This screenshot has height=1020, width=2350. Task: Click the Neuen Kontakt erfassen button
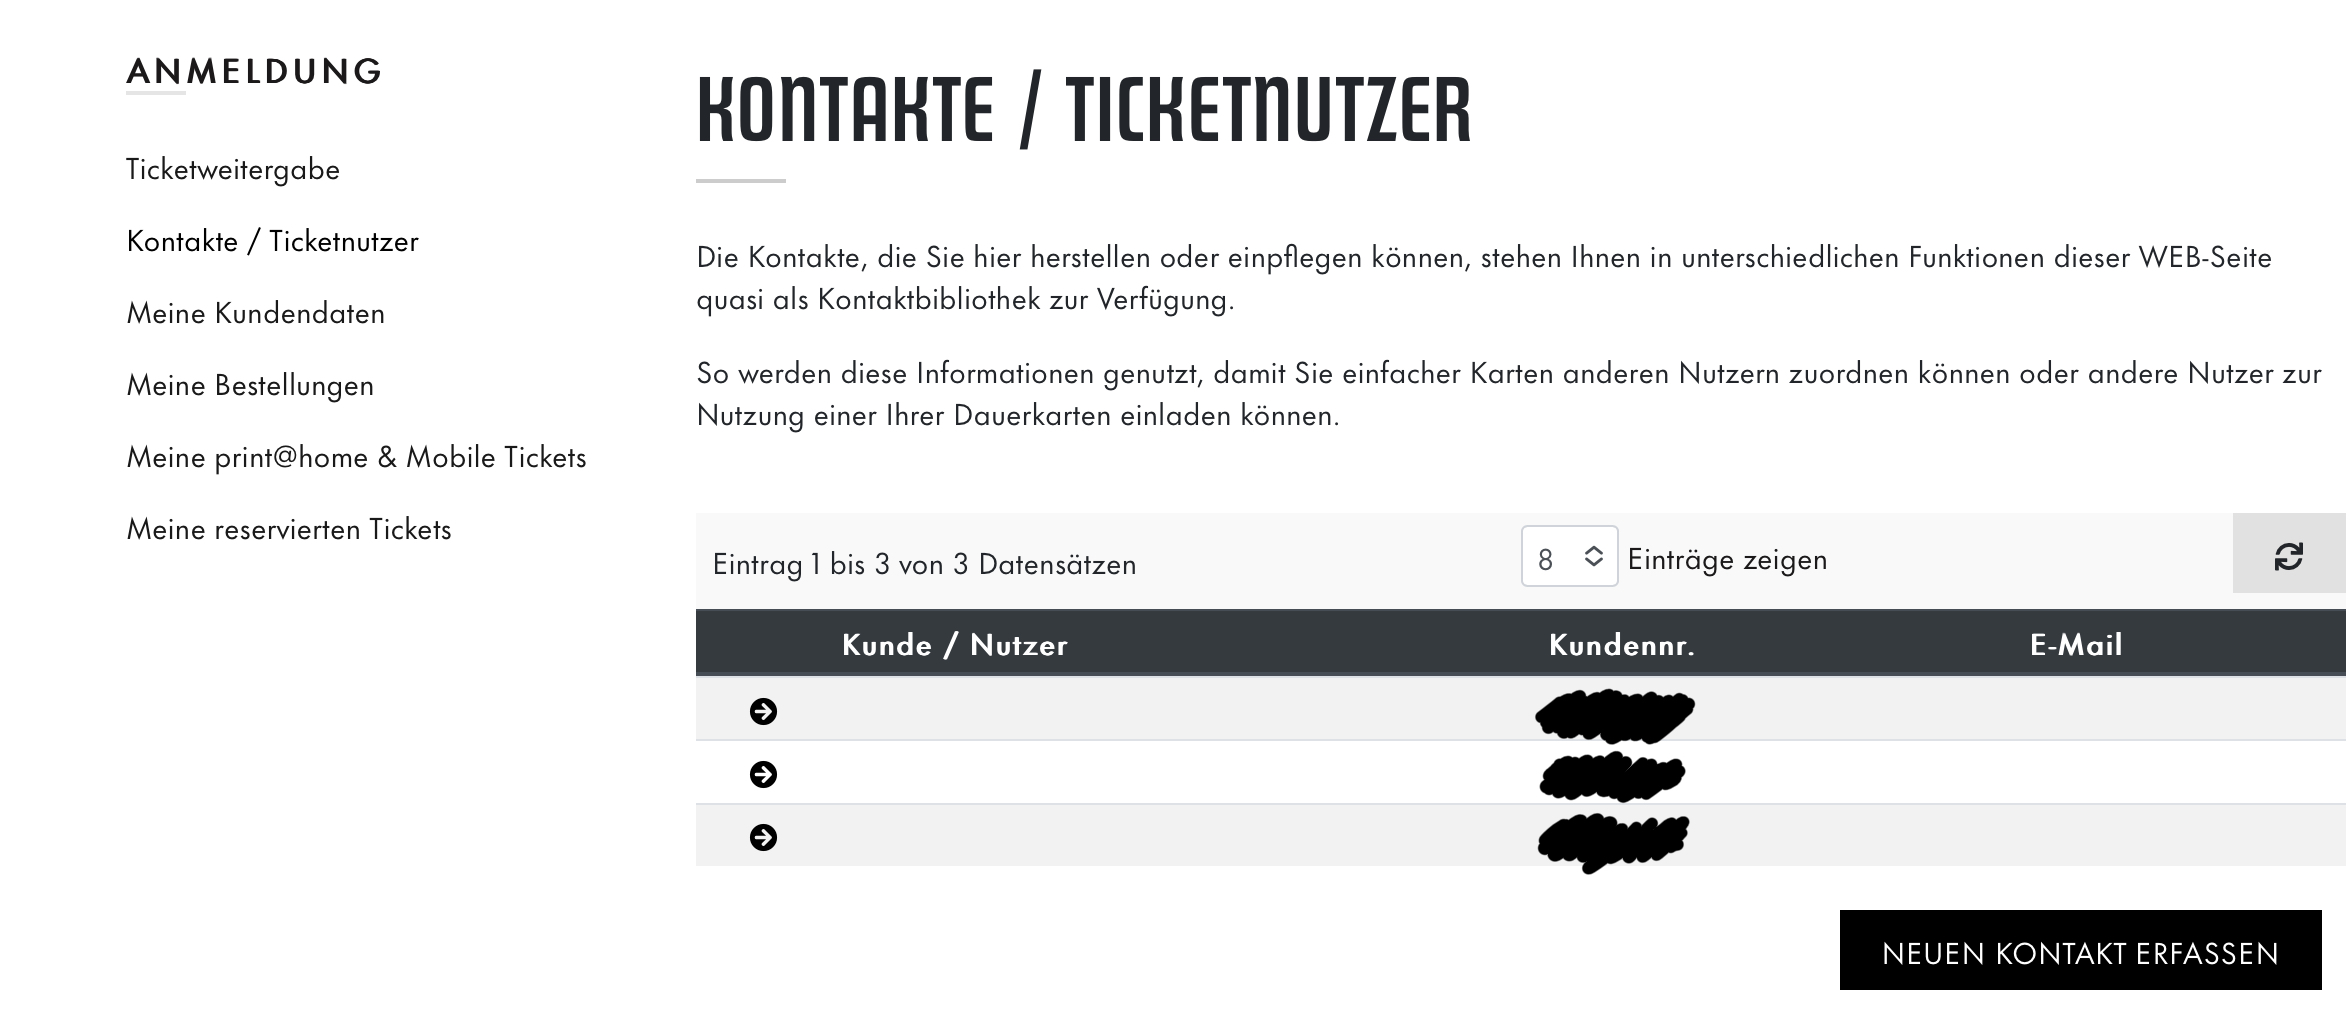2080,951
